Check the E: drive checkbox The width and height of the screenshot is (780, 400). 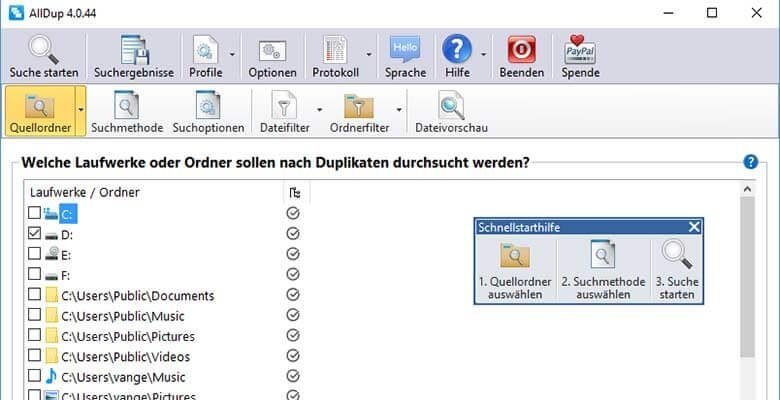point(34,254)
